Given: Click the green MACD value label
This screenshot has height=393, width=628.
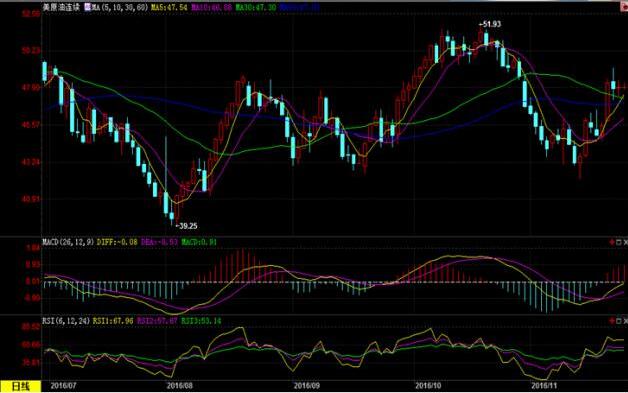Looking at the screenshot, I should (199, 242).
